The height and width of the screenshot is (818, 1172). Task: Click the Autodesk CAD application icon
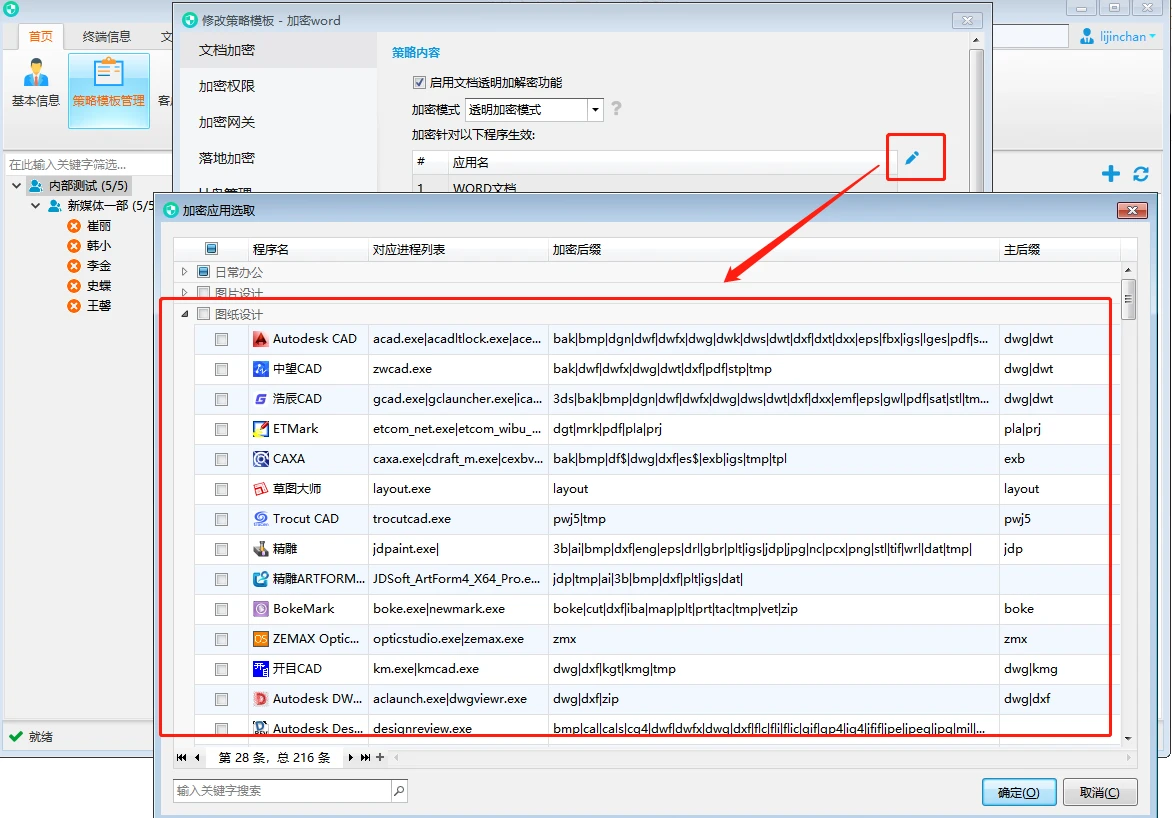point(260,339)
